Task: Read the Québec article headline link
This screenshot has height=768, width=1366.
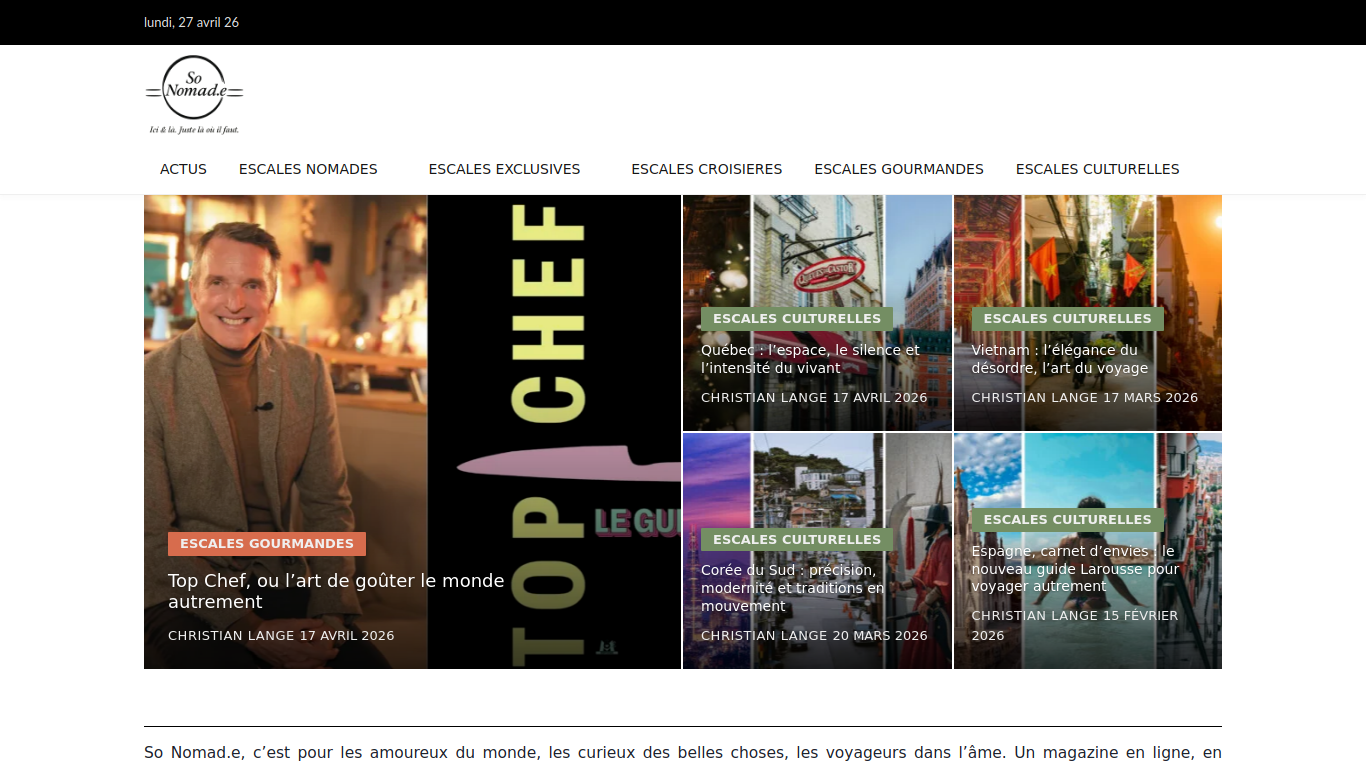Action: (810, 359)
